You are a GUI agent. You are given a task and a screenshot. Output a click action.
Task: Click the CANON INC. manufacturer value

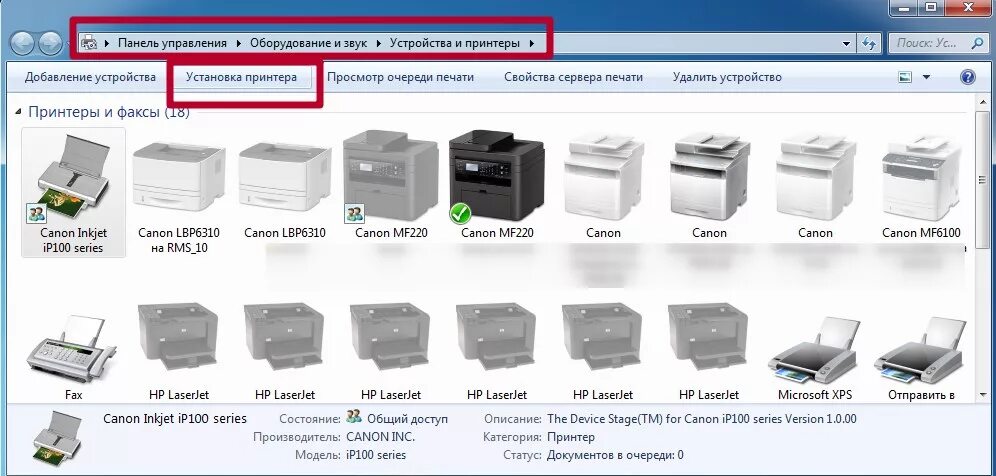[380, 437]
